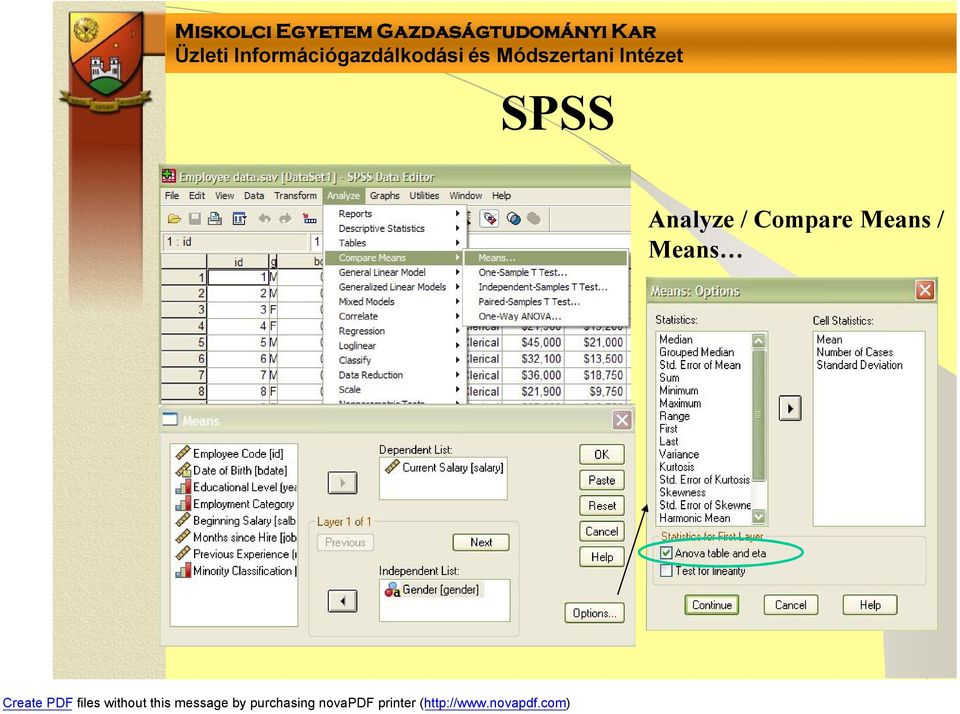The image size is (960, 714).
Task: Click the Save File toolbar icon
Action: coord(195,219)
